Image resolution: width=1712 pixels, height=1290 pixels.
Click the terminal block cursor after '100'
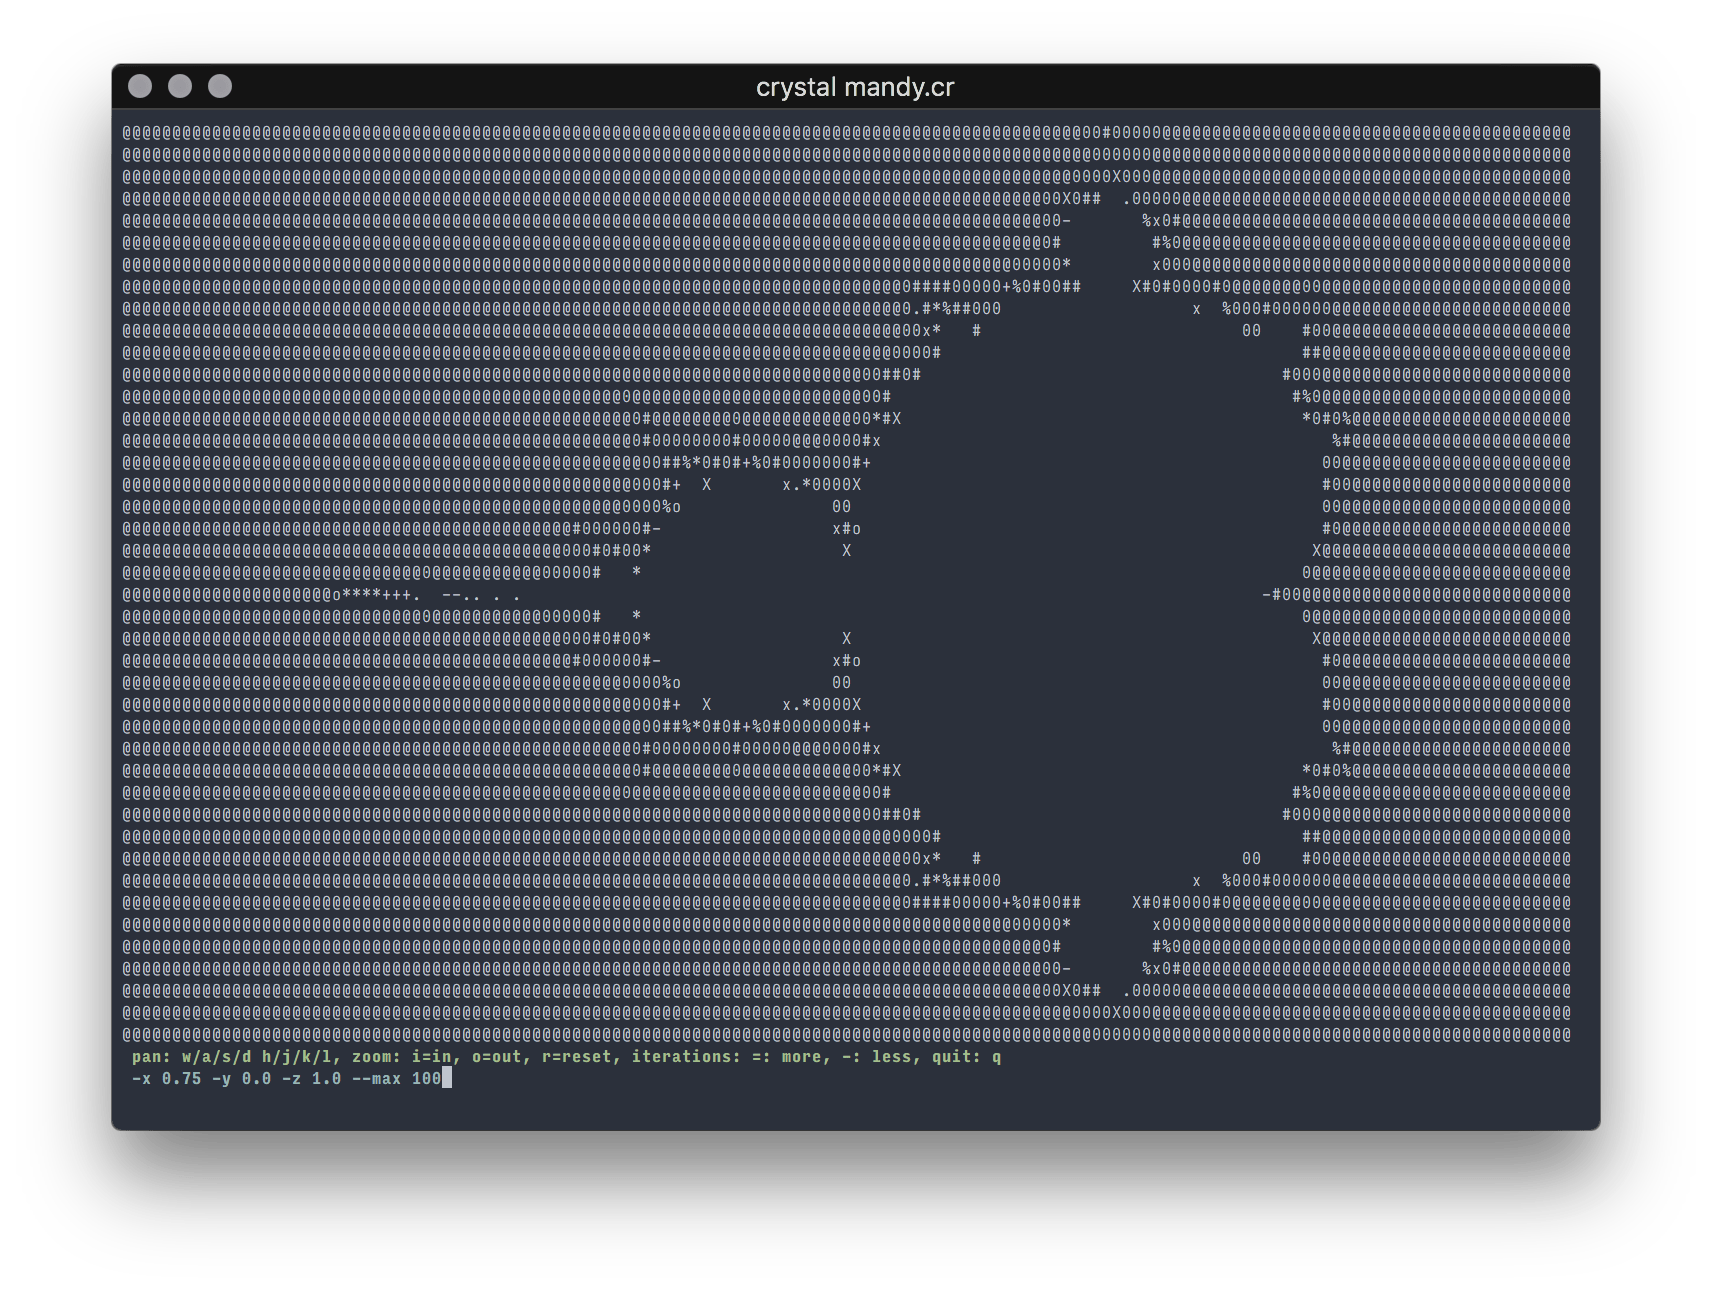[x=447, y=1078]
